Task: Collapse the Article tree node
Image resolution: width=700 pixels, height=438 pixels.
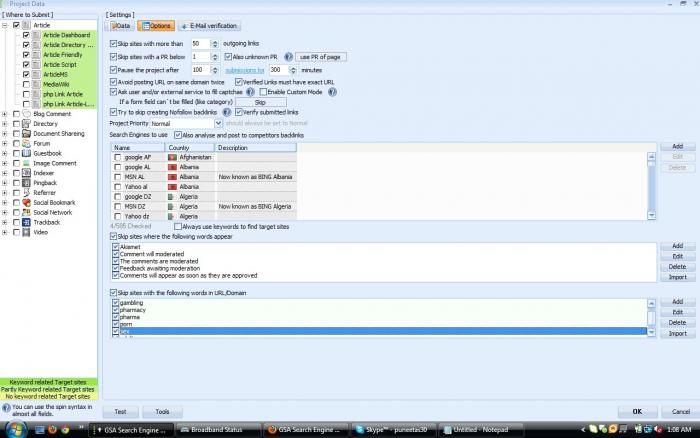Action: pyautogui.click(x=5, y=25)
